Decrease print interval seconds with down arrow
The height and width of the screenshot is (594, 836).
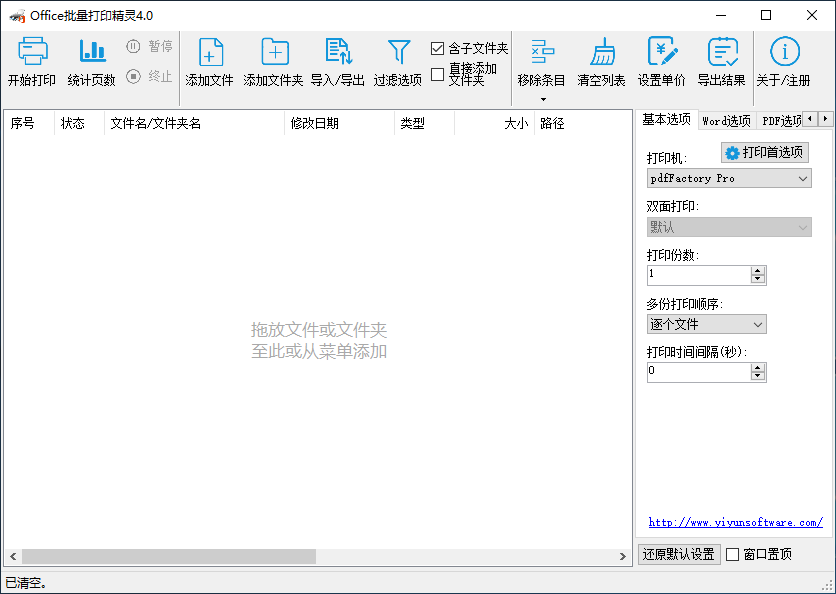point(758,376)
